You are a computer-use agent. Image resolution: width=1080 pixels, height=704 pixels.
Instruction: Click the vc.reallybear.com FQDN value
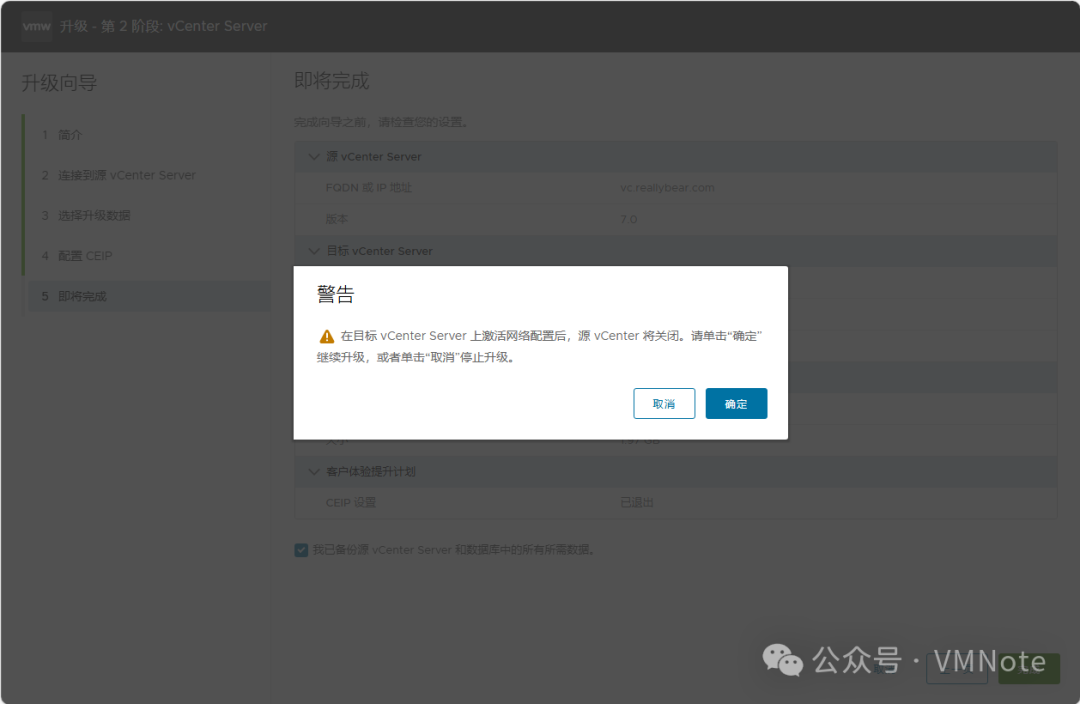coord(667,187)
